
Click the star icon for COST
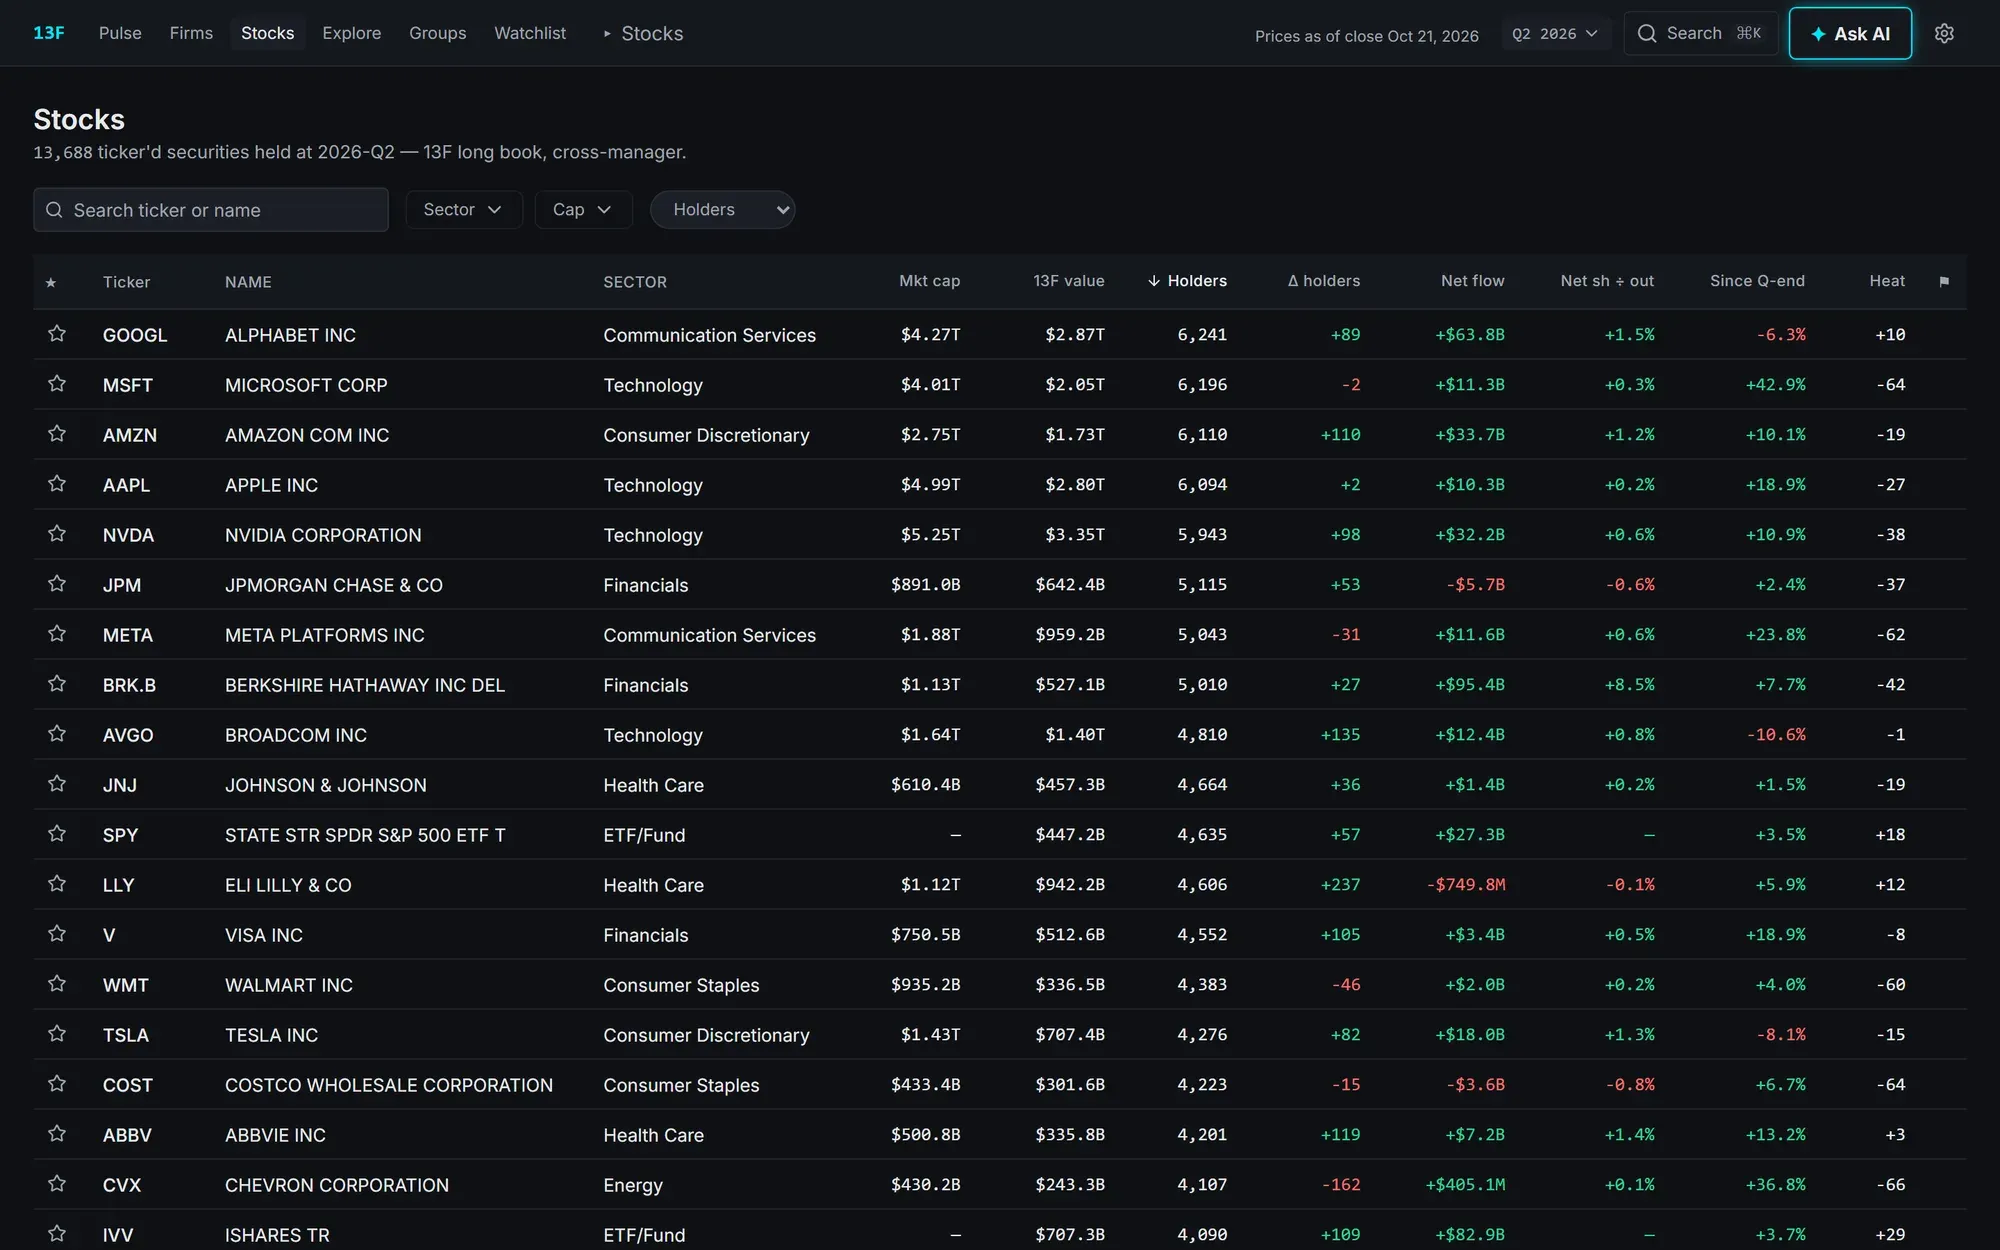point(57,1084)
